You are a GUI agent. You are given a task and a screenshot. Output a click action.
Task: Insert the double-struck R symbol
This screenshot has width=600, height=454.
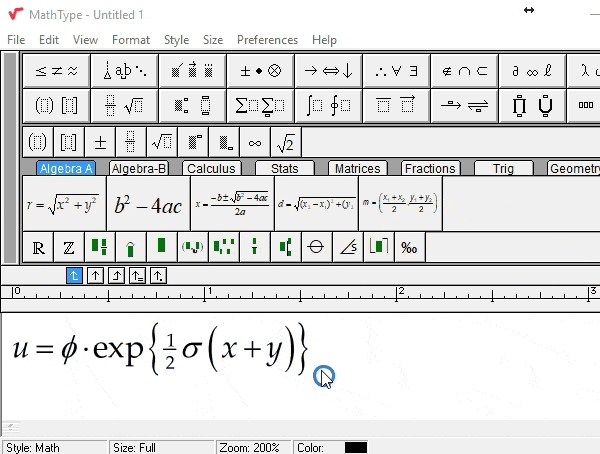38,247
